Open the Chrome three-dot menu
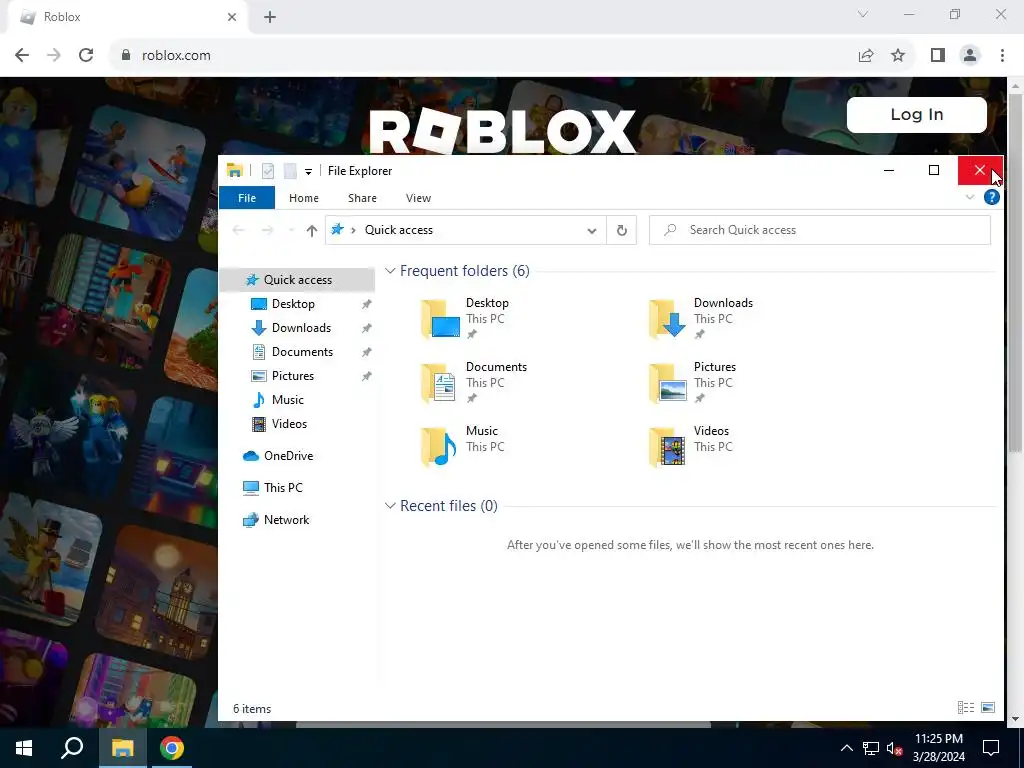 tap(1002, 56)
